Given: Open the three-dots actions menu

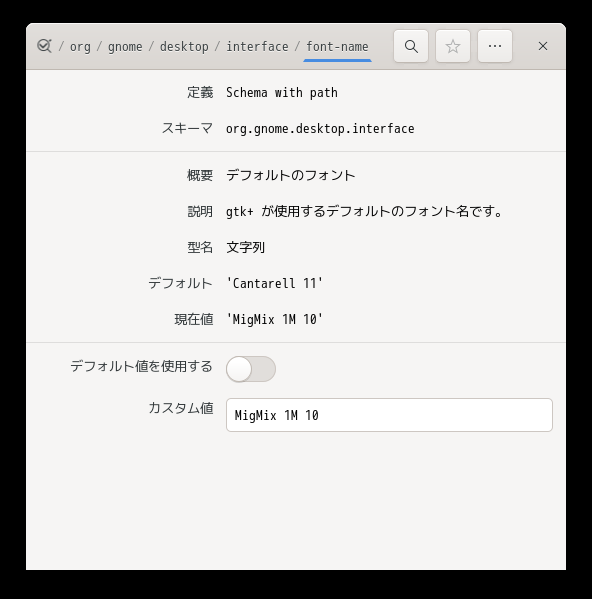Looking at the screenshot, I should point(495,46).
